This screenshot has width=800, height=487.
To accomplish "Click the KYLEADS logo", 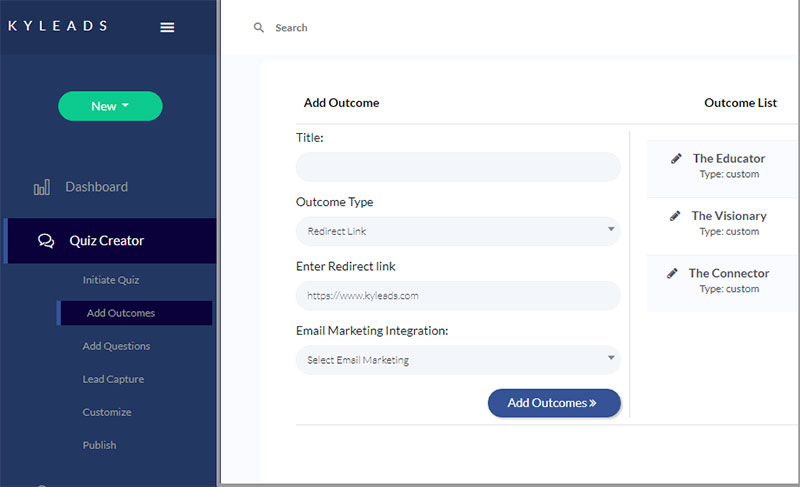I will pos(58,26).
